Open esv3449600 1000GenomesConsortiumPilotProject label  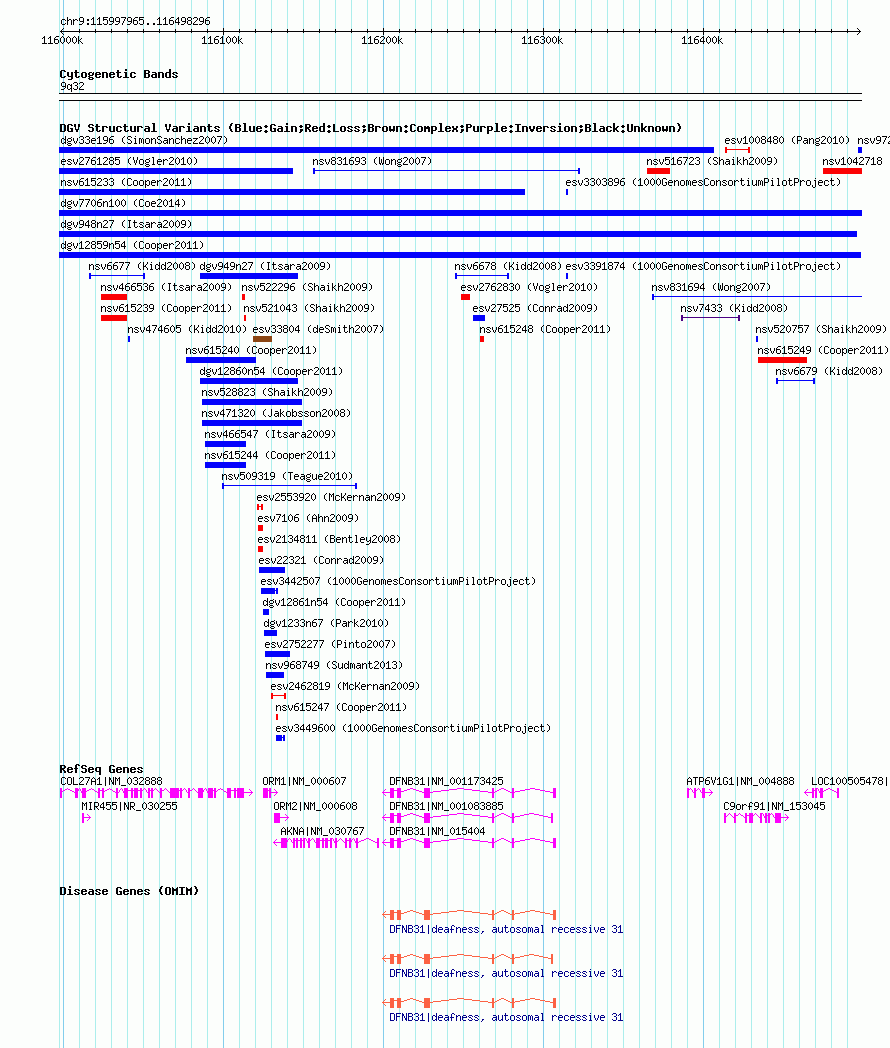point(413,729)
